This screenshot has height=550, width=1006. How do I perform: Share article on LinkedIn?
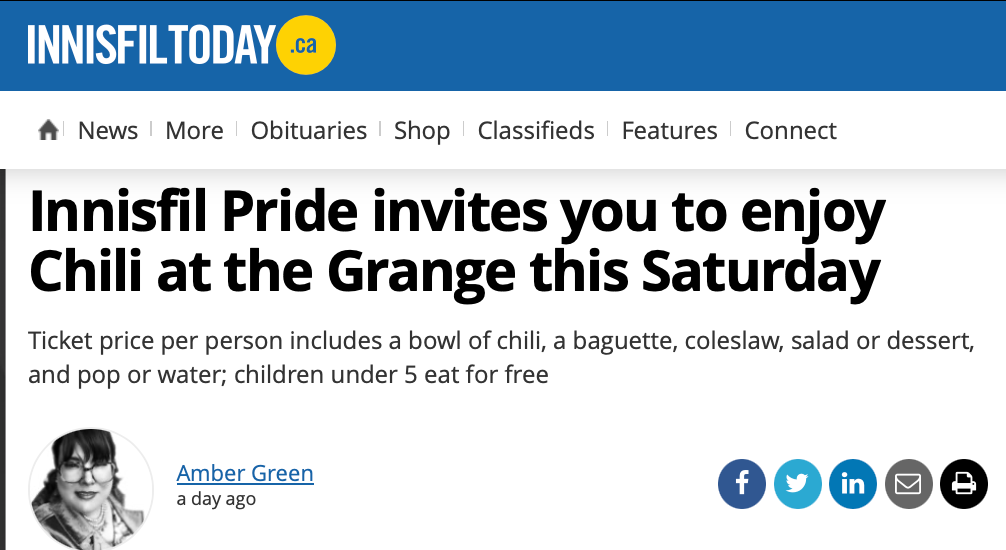(853, 485)
